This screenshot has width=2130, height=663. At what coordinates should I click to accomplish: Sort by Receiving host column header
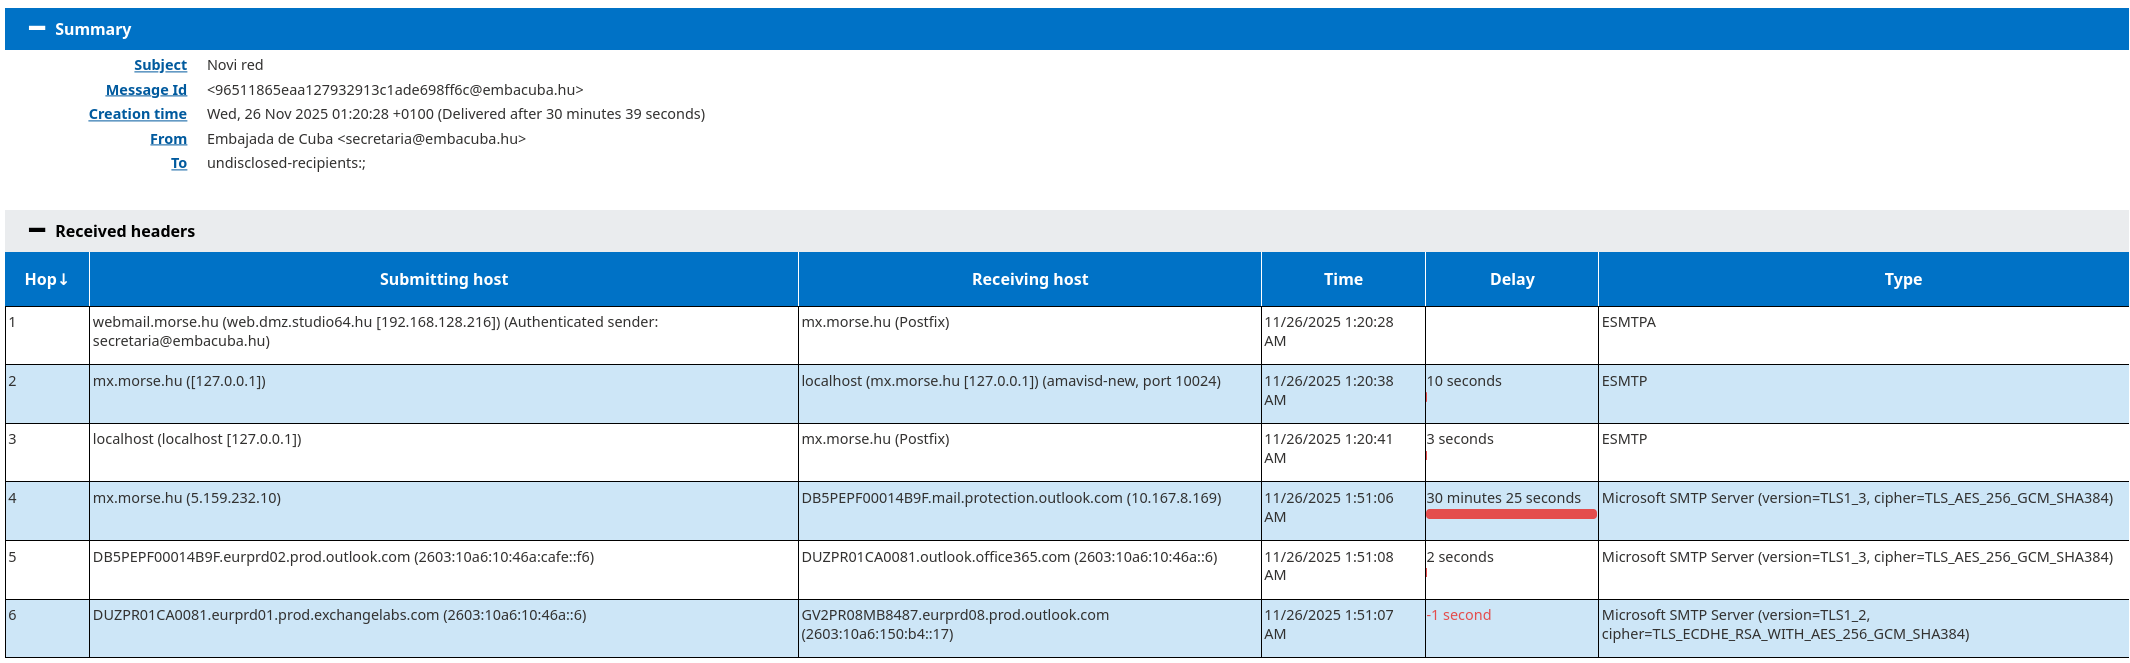pyautogui.click(x=1030, y=280)
